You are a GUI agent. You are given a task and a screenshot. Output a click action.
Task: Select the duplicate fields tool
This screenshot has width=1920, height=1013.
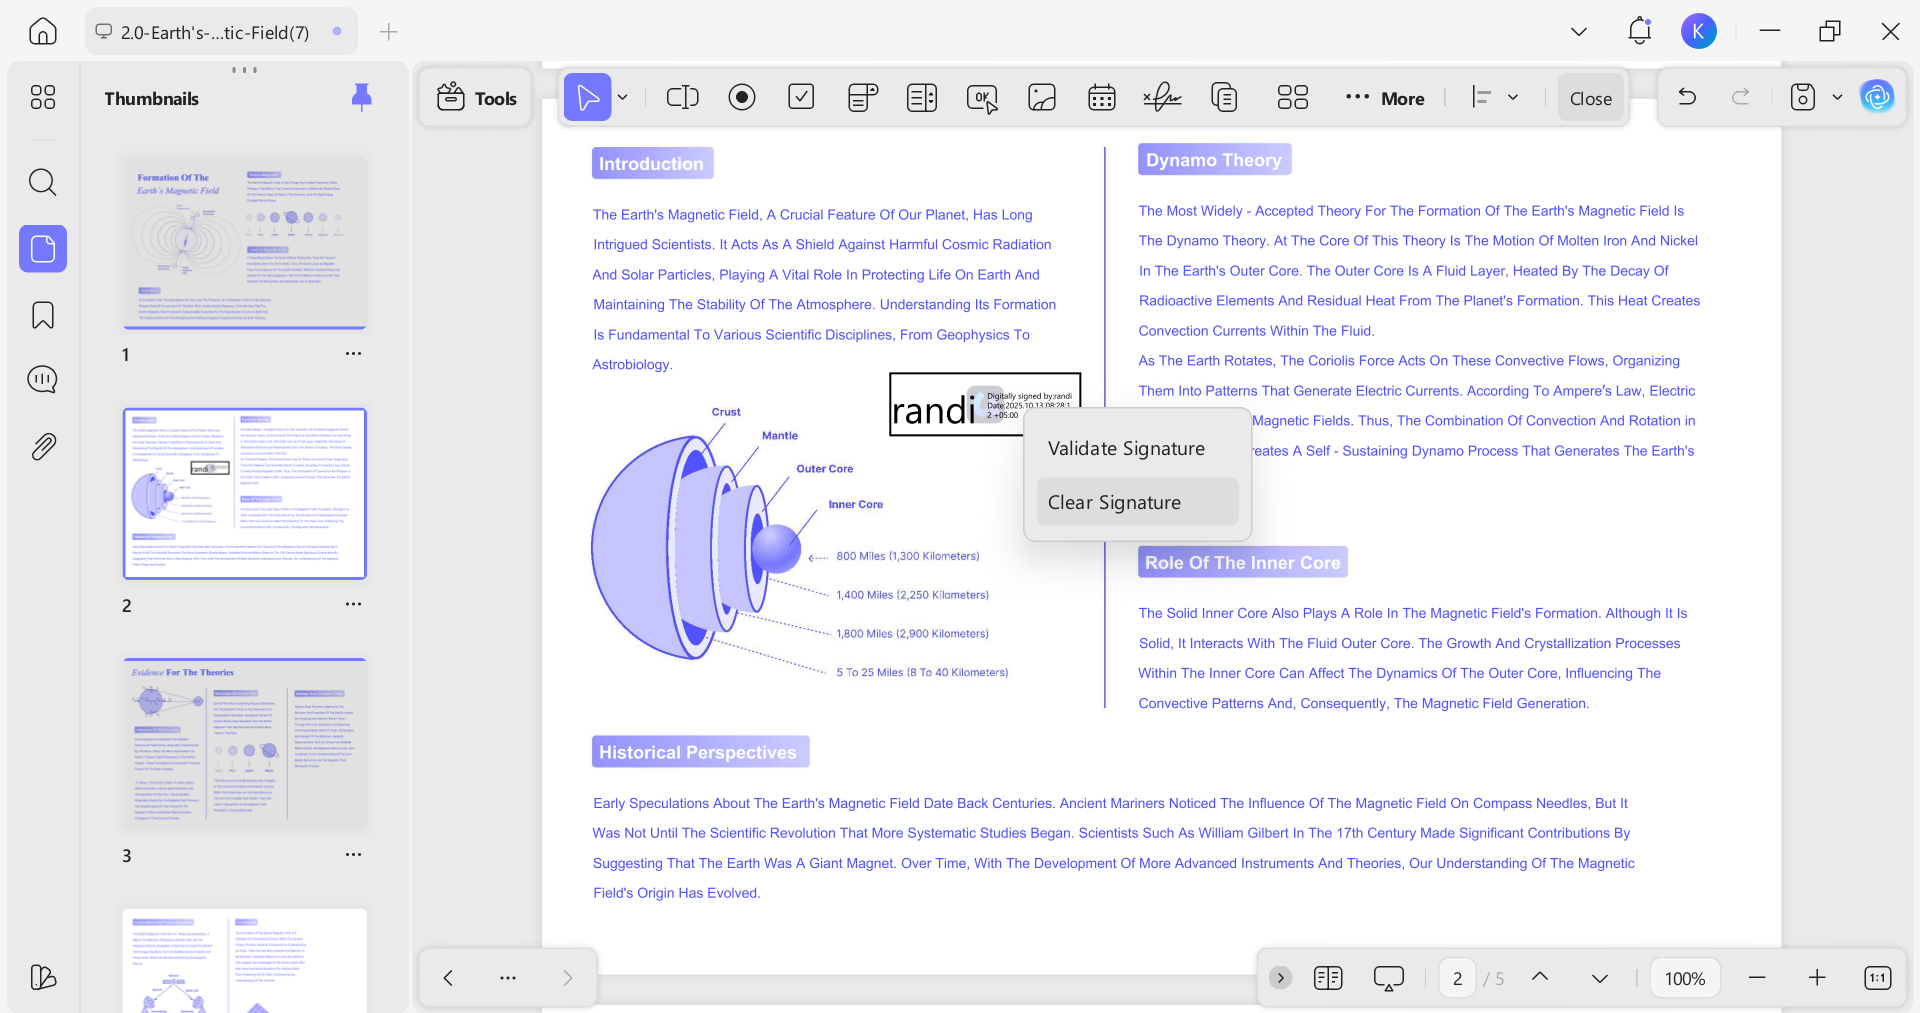(1224, 97)
